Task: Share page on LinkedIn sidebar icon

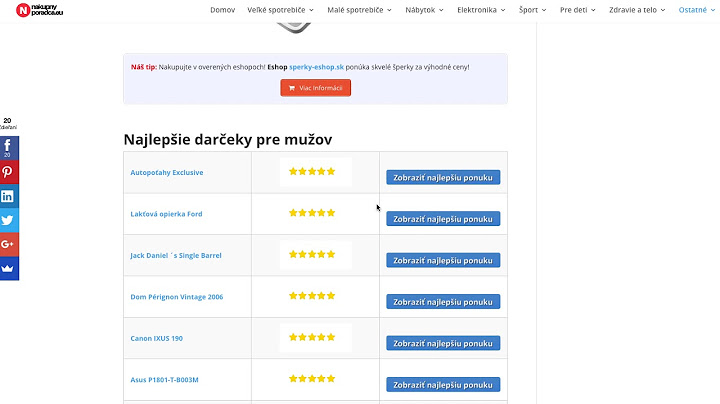Action: [x=9, y=196]
